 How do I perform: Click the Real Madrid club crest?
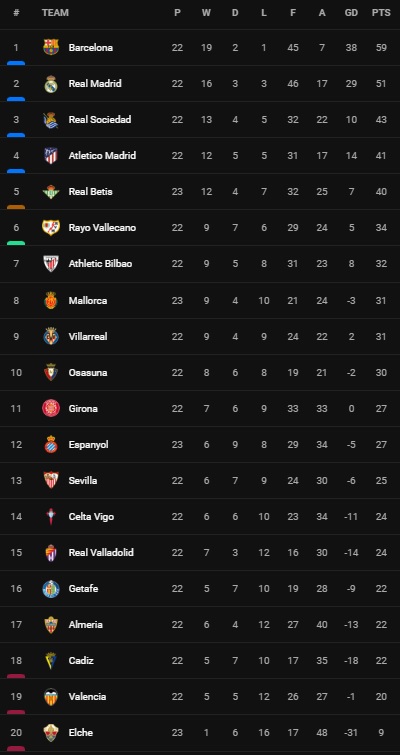click(x=51, y=83)
